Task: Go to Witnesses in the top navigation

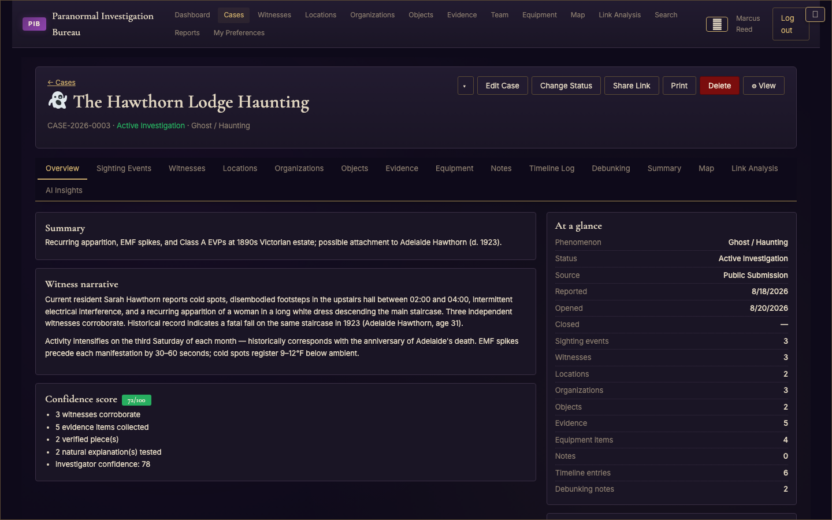Action: [274, 15]
